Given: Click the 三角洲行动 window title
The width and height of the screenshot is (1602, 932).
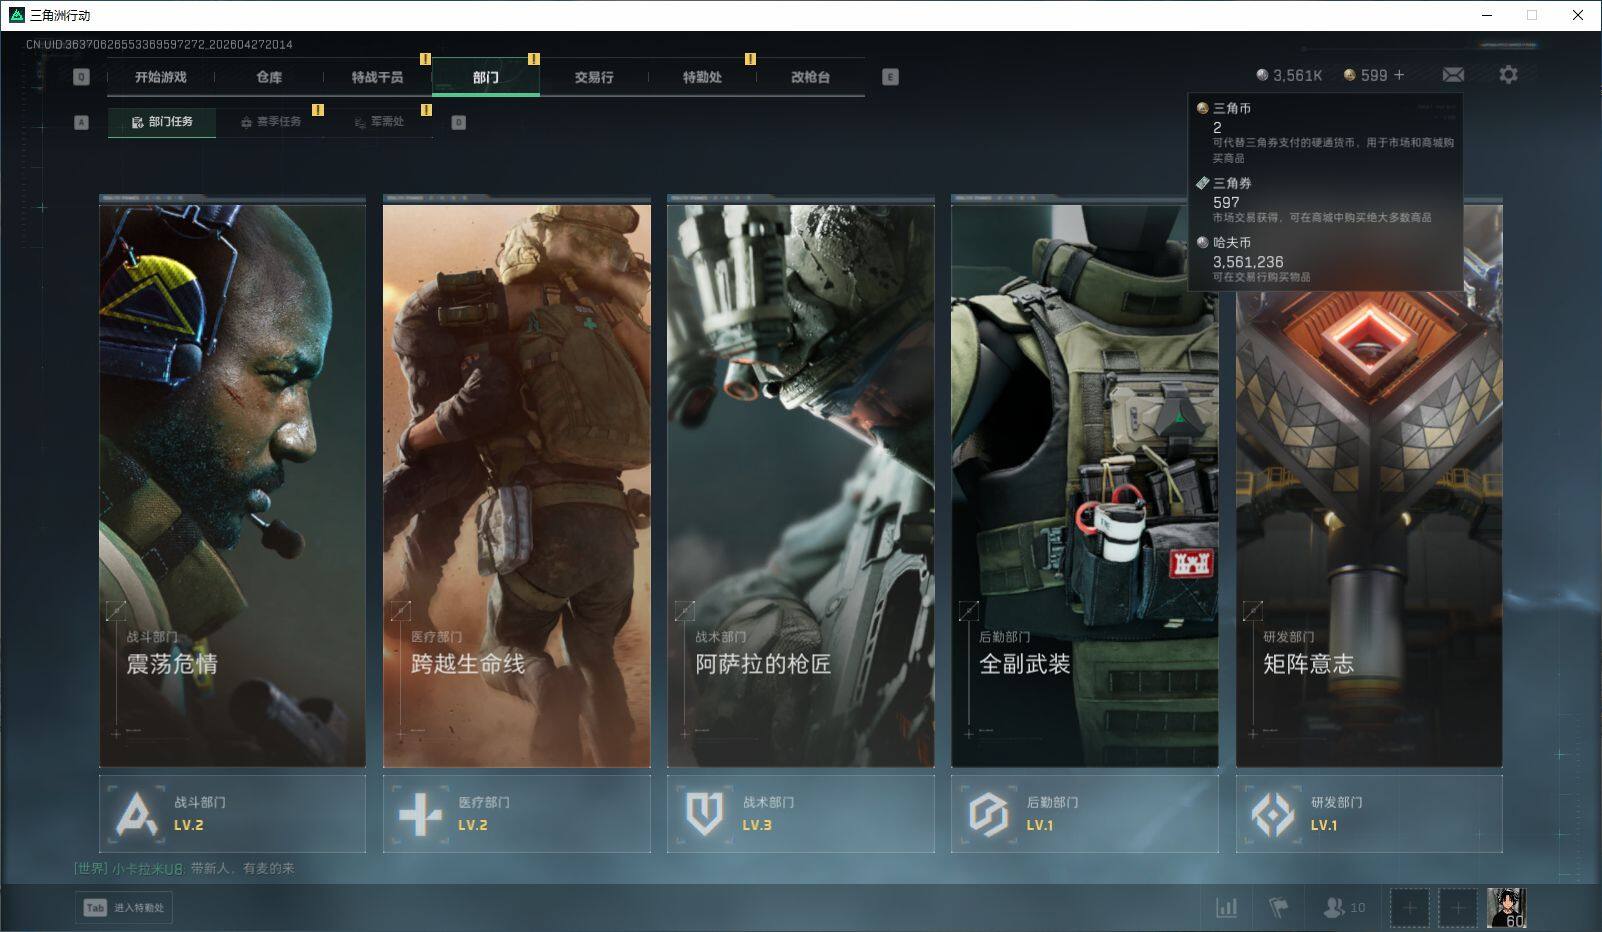Looking at the screenshot, I should 60,15.
